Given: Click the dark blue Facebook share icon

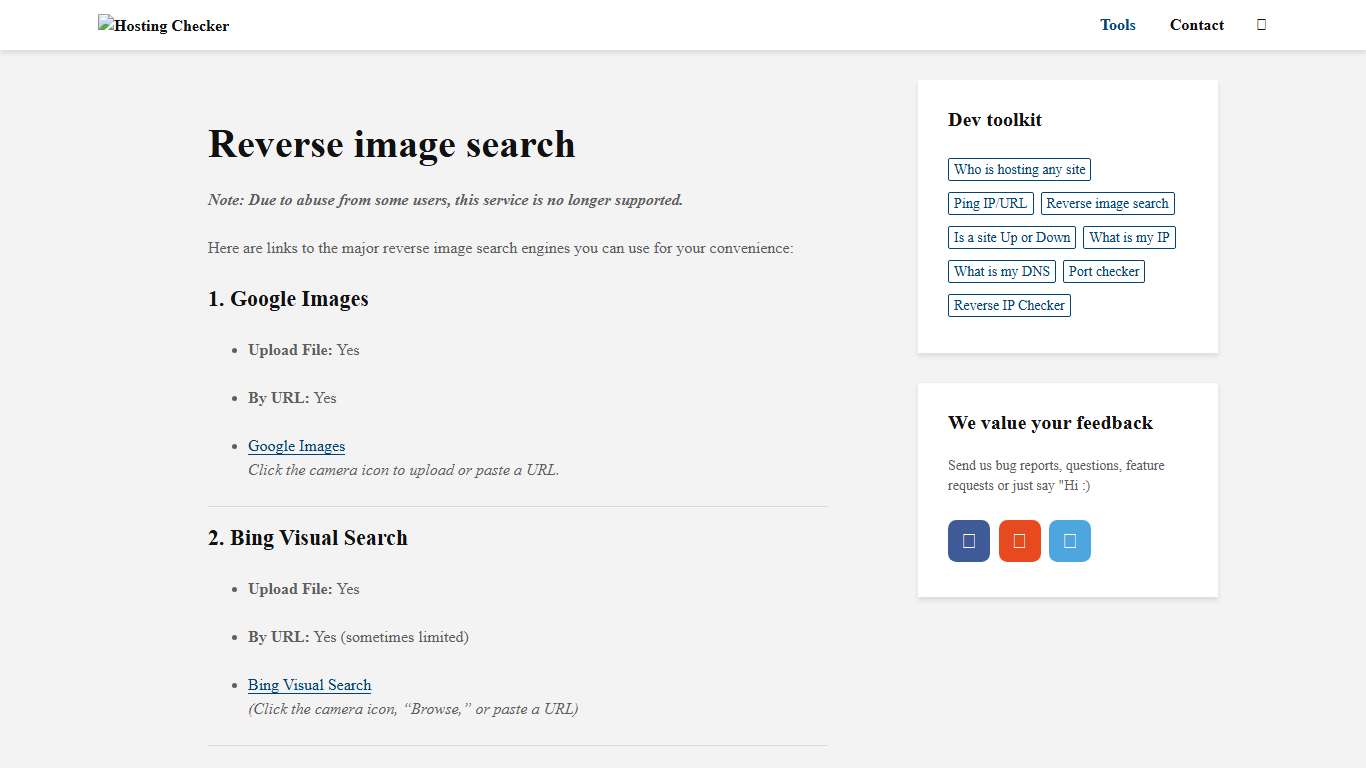Looking at the screenshot, I should (x=968, y=540).
